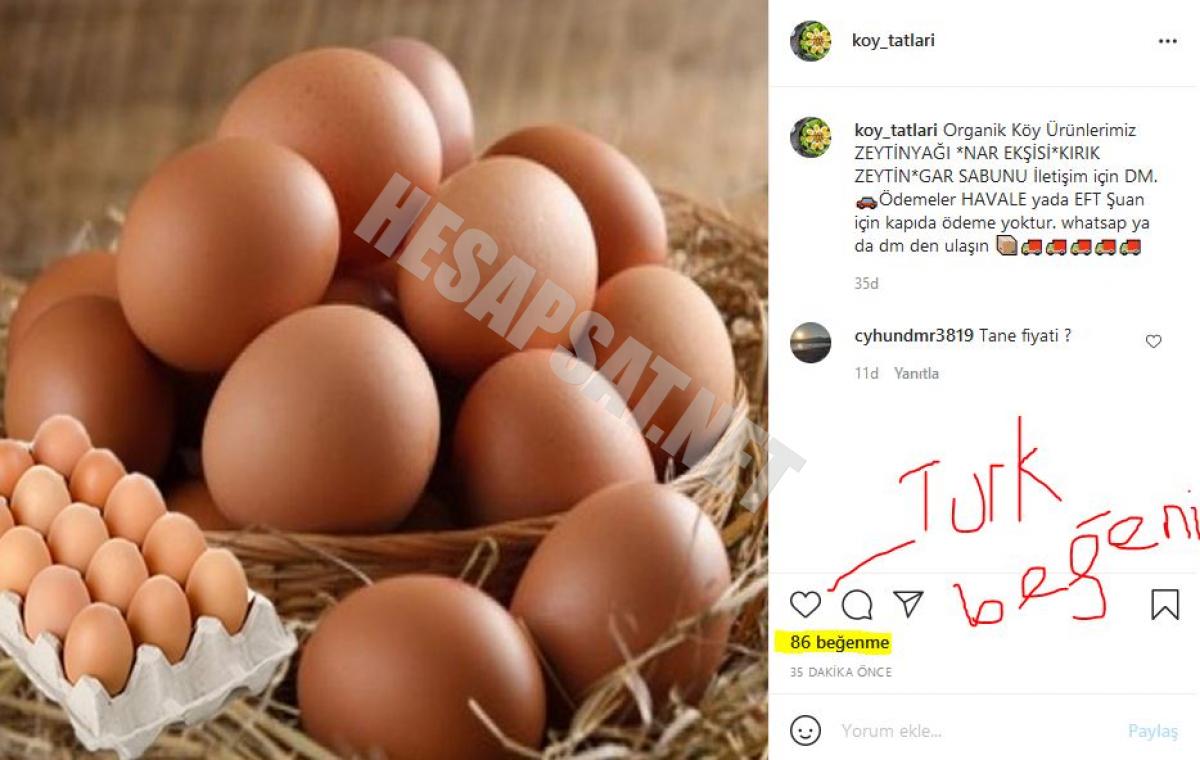Open the emoji picker smiley icon
1200x760 pixels.
(x=805, y=731)
